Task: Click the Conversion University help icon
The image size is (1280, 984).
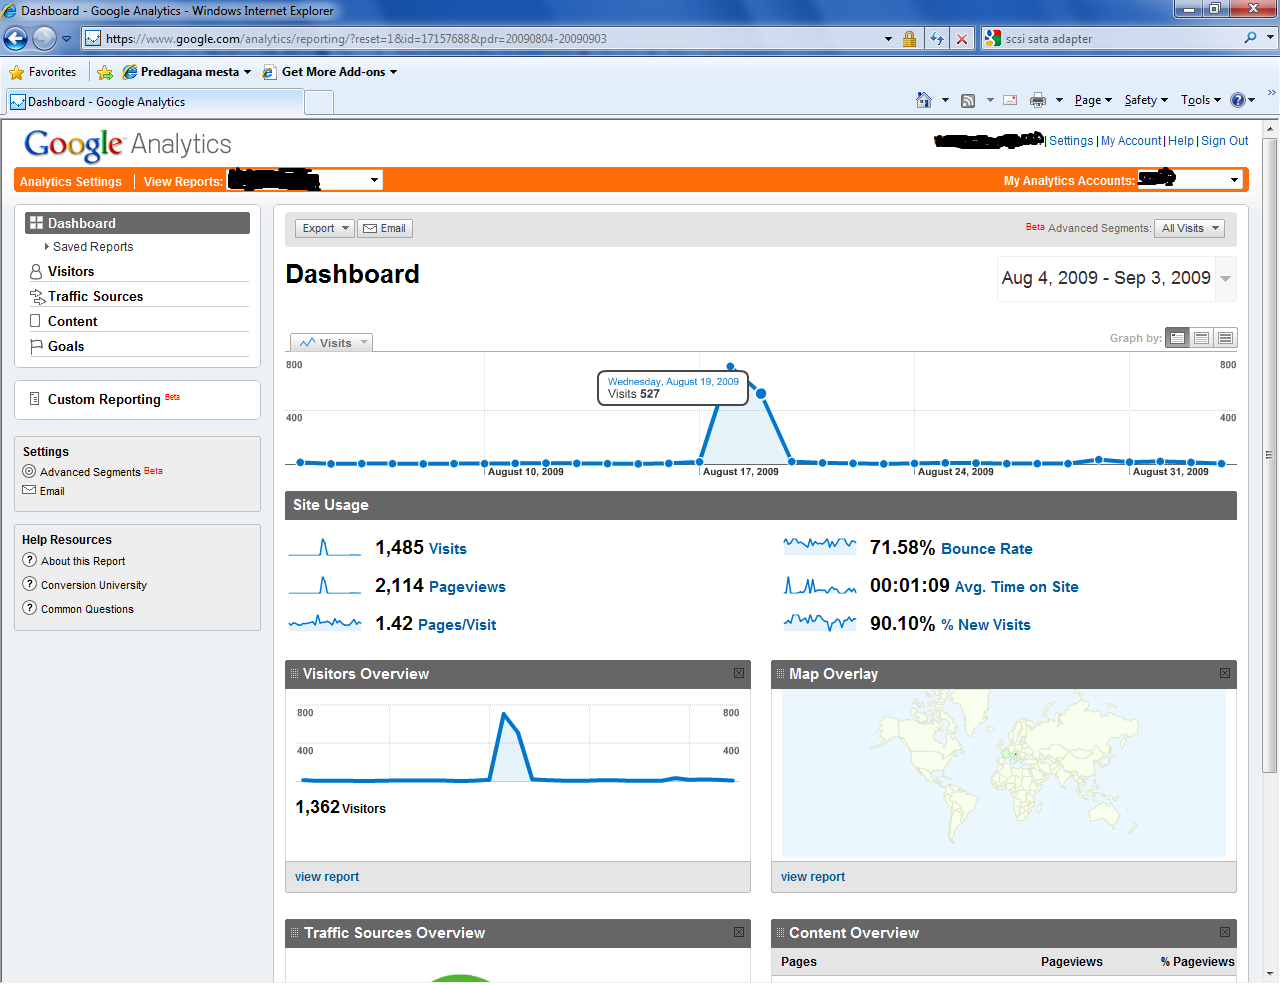Action: 30,584
